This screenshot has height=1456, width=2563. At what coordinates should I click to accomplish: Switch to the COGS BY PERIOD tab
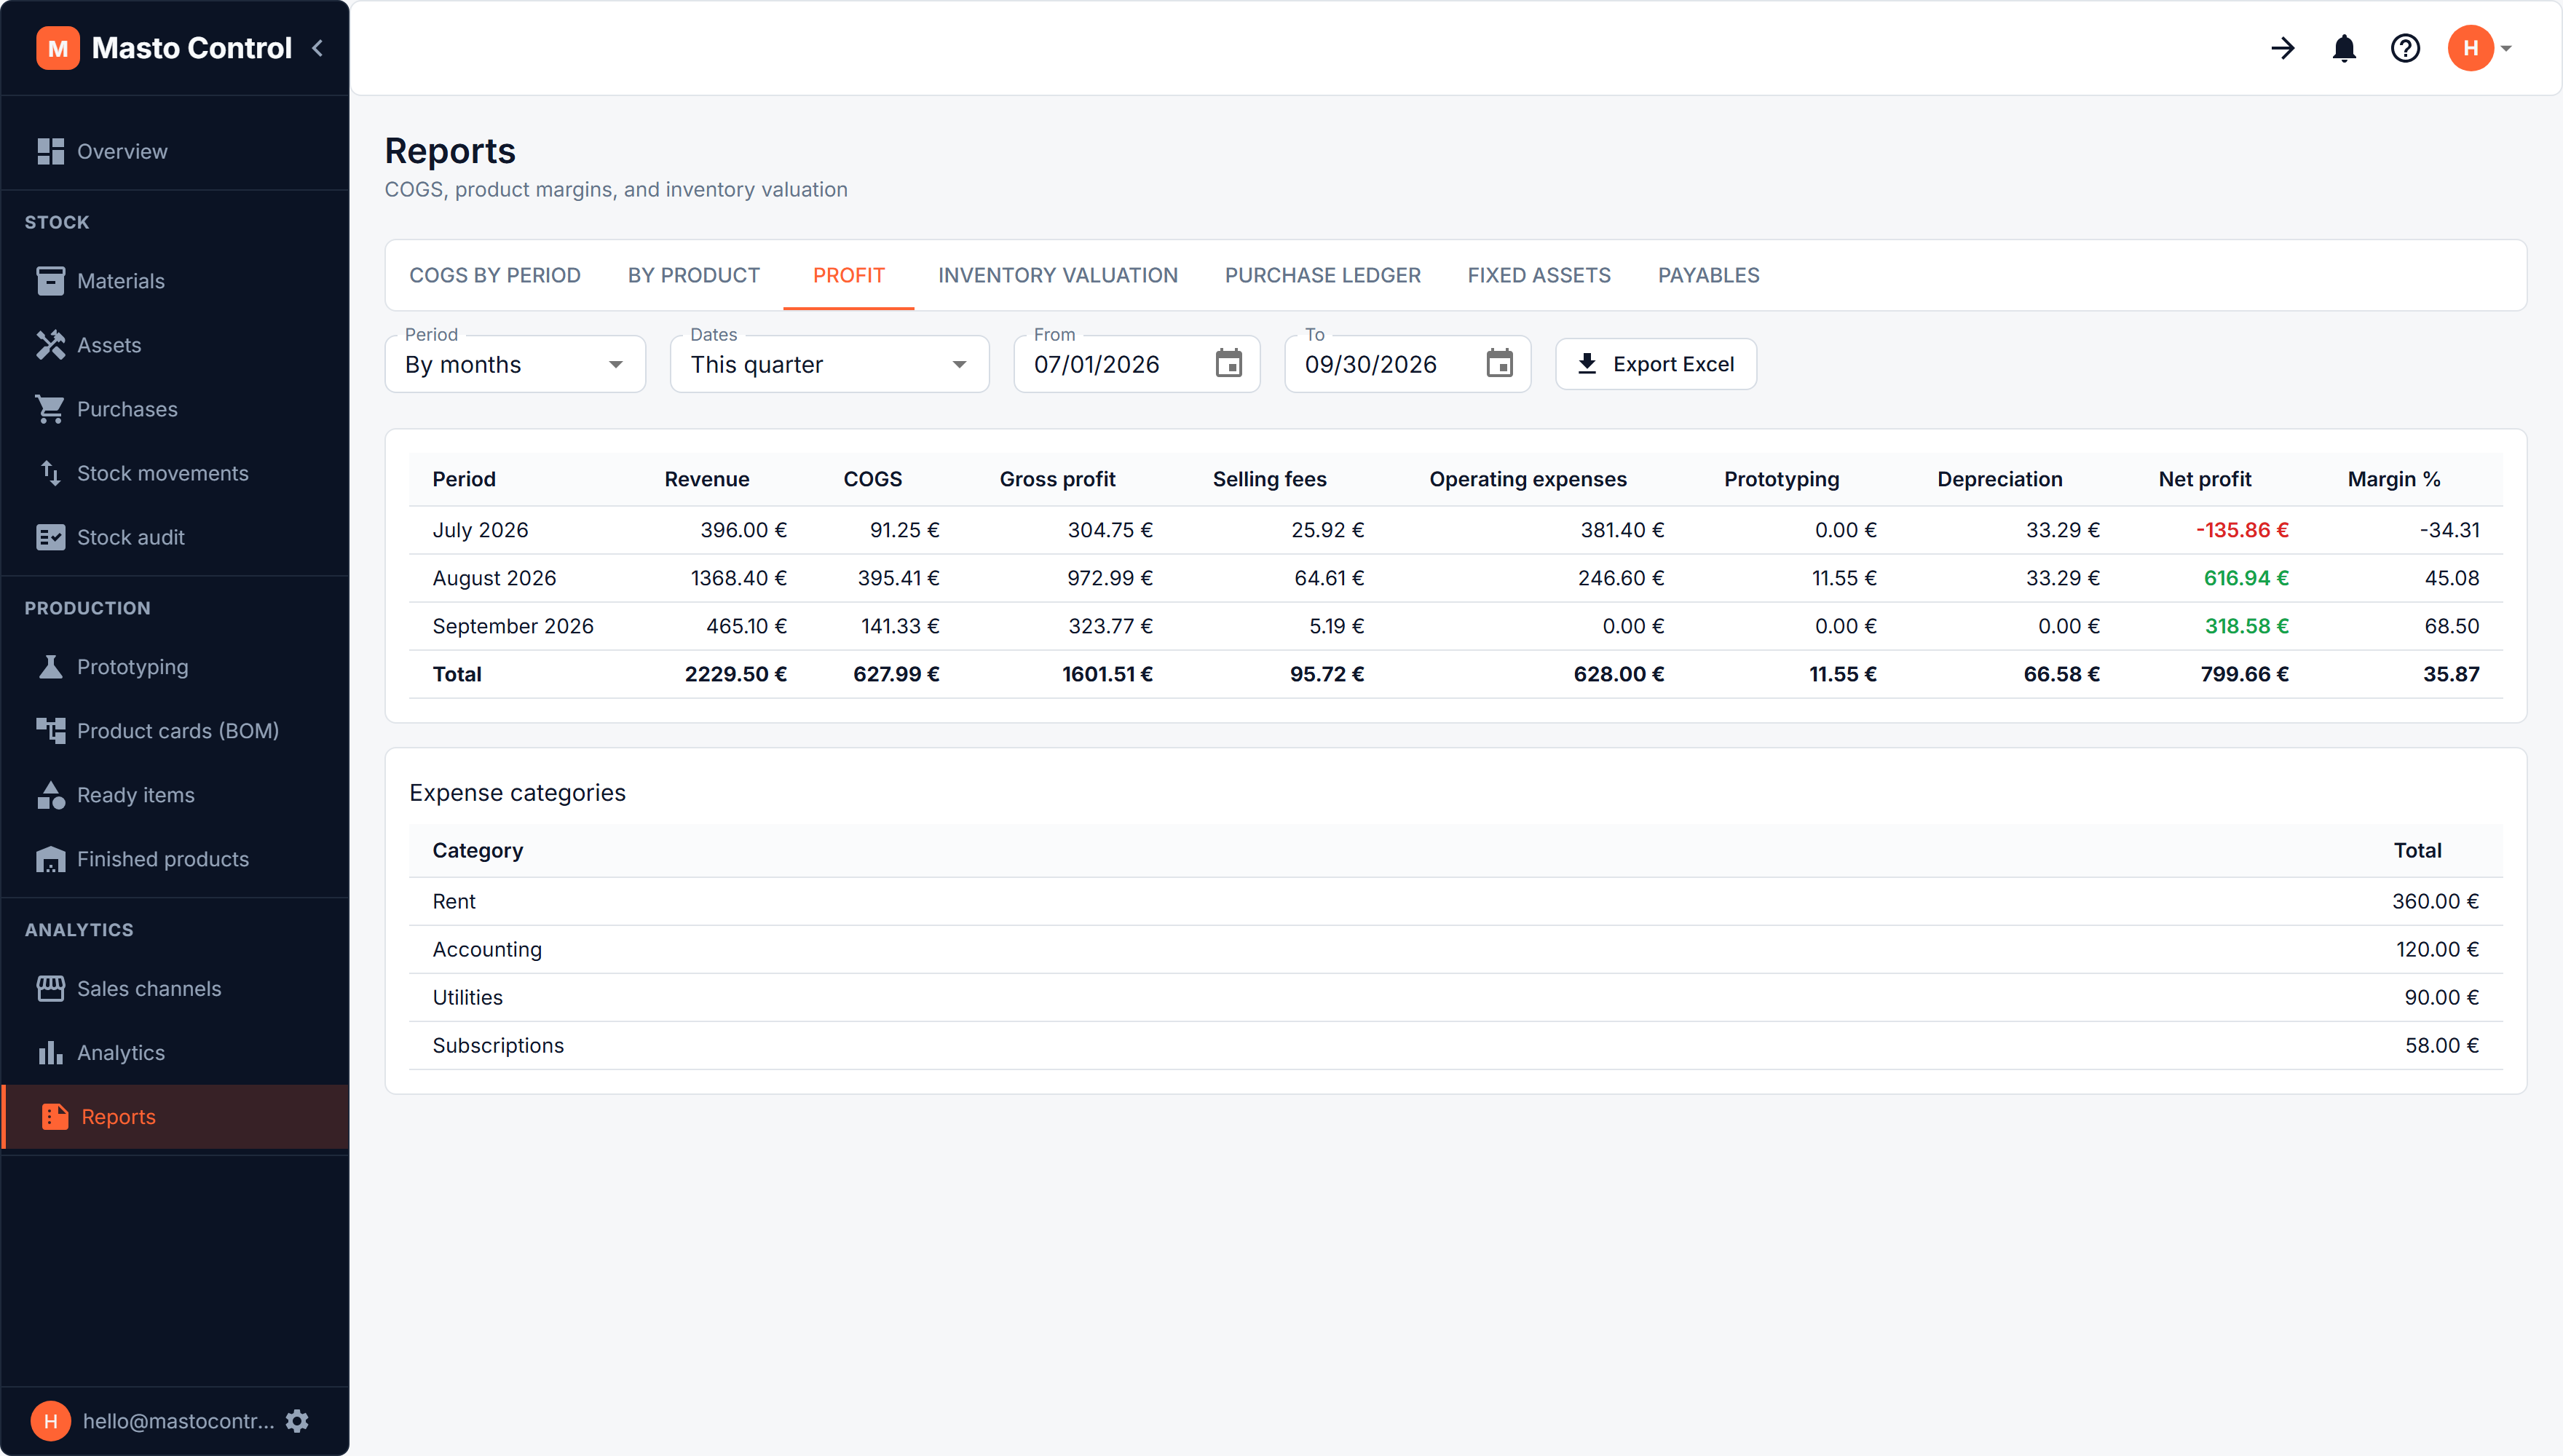point(495,275)
